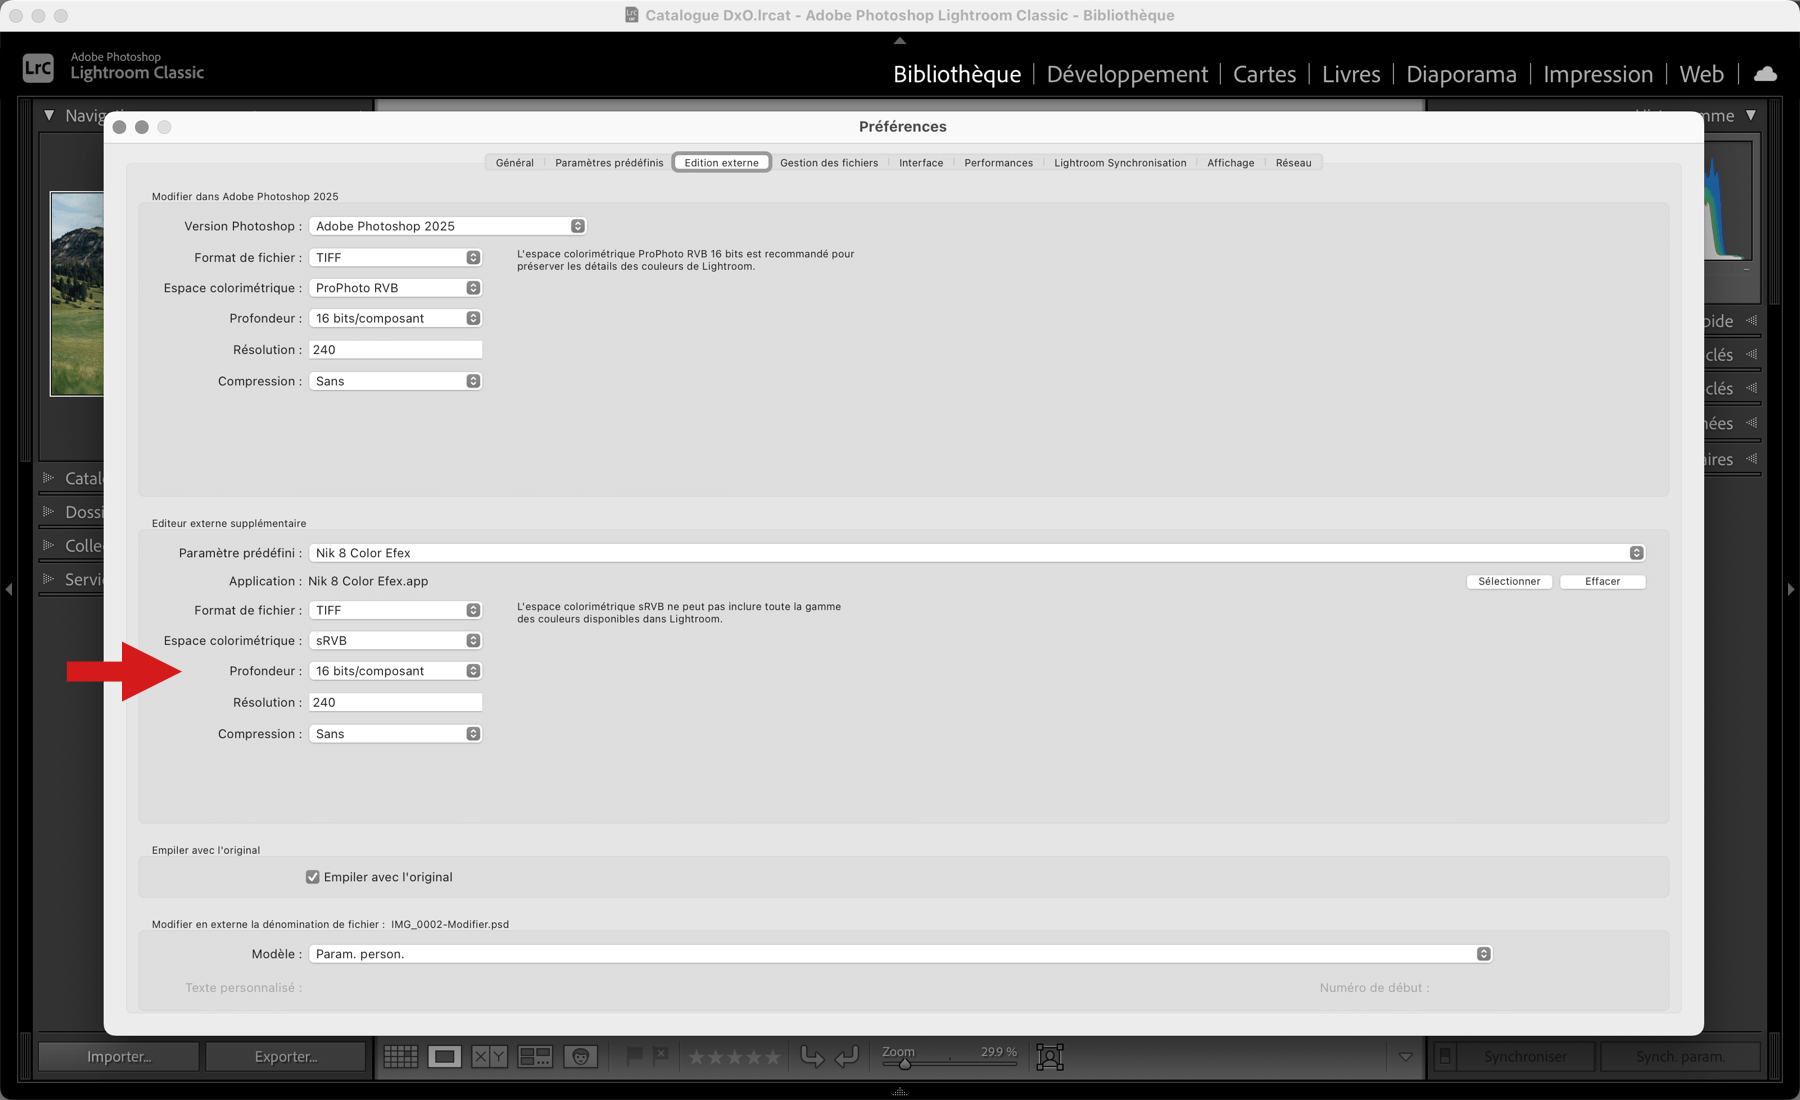Click the sync toggle switch icon
The width and height of the screenshot is (1800, 1100).
tap(1445, 1056)
